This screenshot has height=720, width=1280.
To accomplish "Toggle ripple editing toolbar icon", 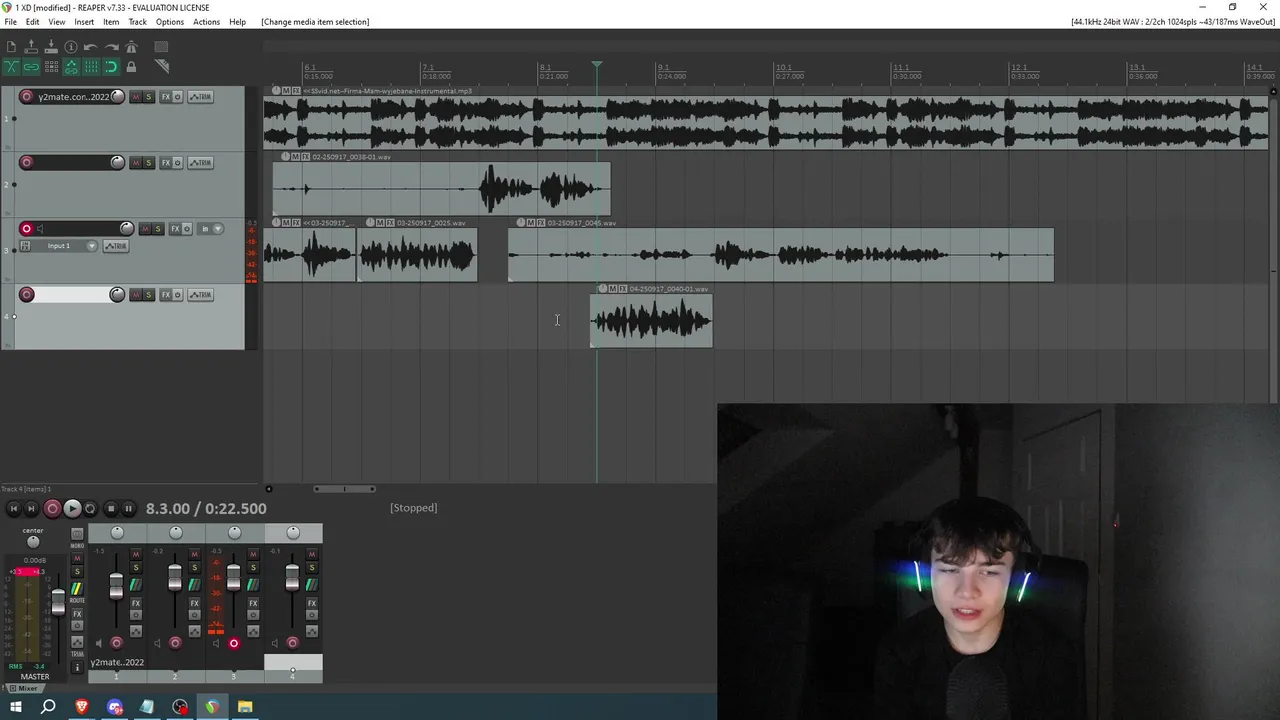I will [x=51, y=67].
